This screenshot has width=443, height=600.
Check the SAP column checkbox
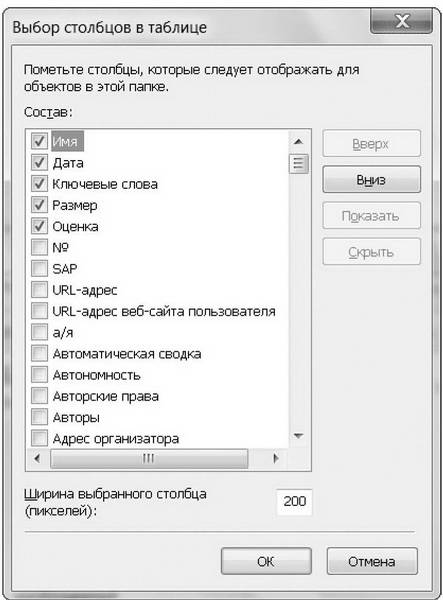(x=39, y=268)
